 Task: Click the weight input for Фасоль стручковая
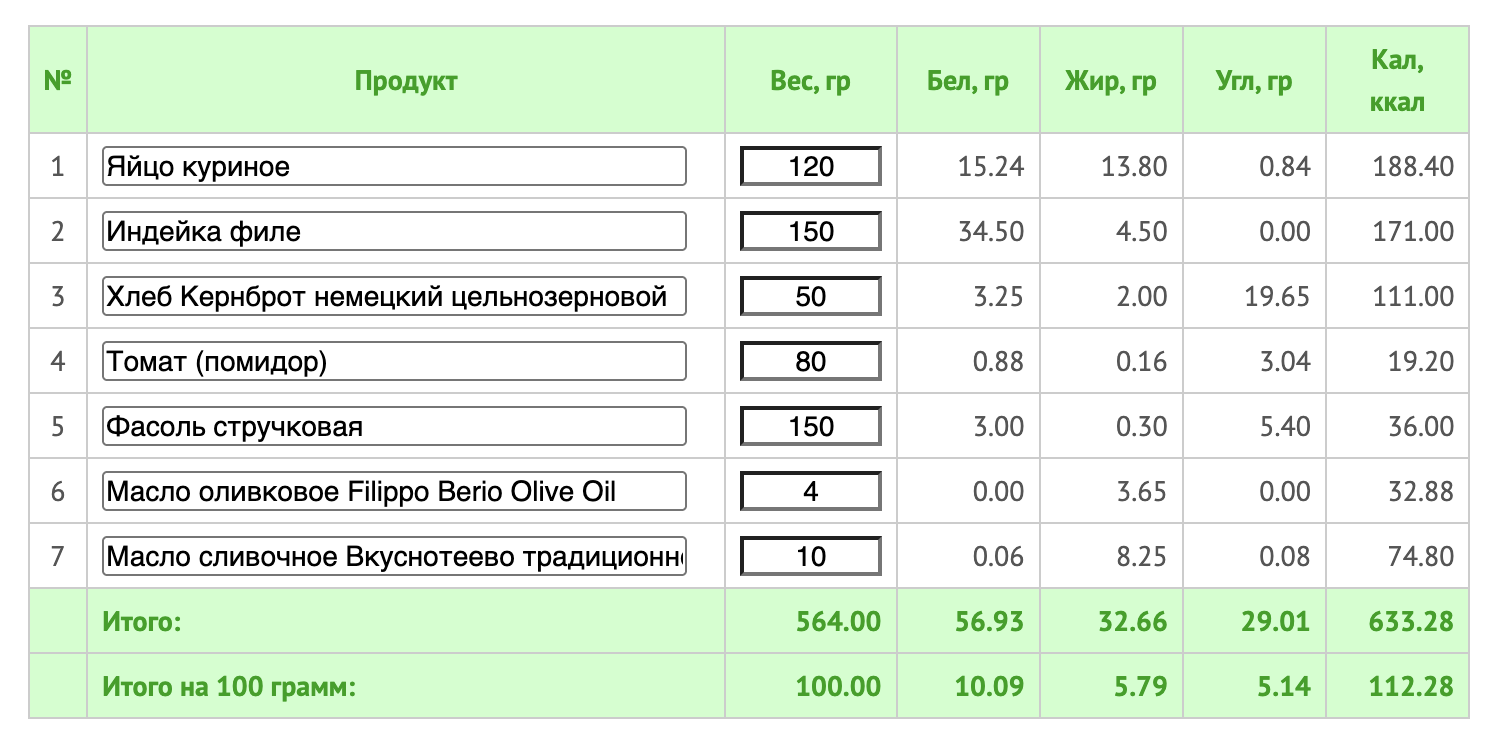click(x=811, y=426)
